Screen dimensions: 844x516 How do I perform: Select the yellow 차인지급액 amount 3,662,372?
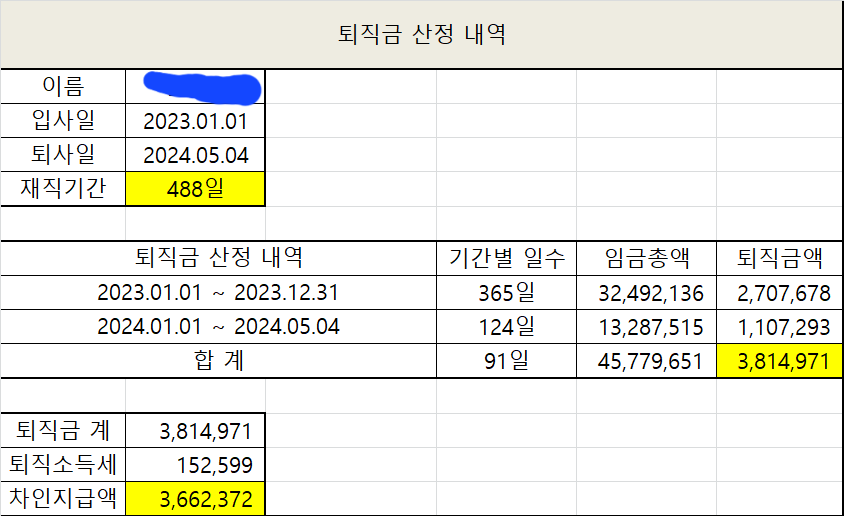(x=196, y=498)
